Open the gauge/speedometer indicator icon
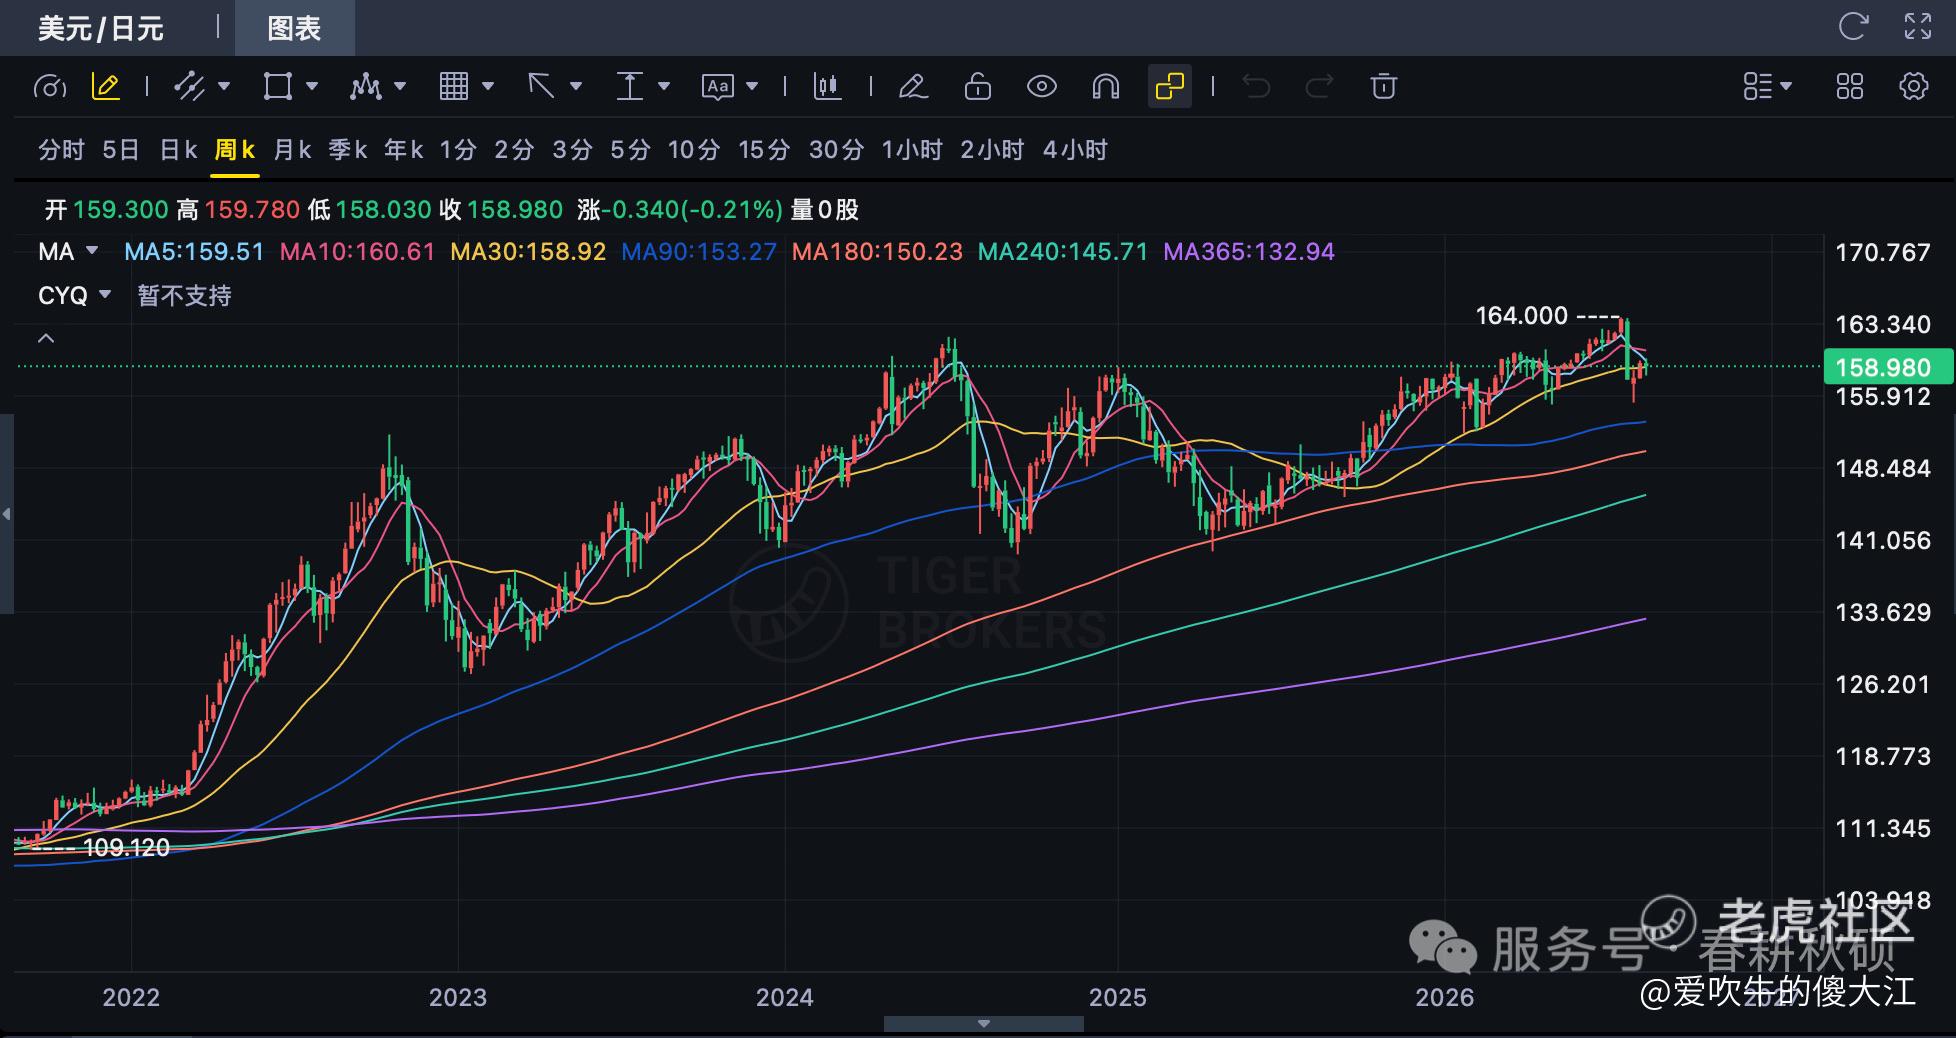 [50, 87]
